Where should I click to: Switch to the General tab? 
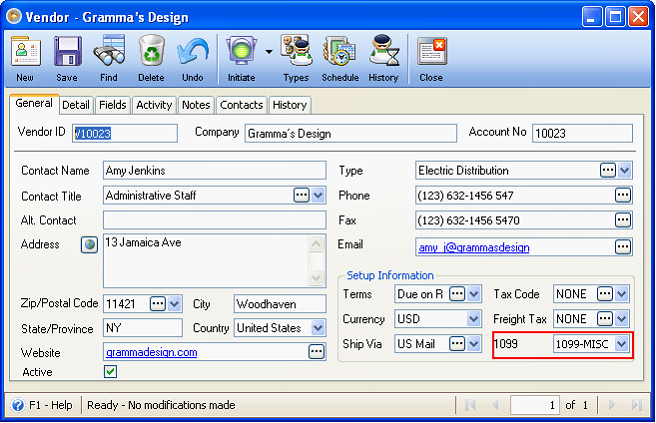34,103
